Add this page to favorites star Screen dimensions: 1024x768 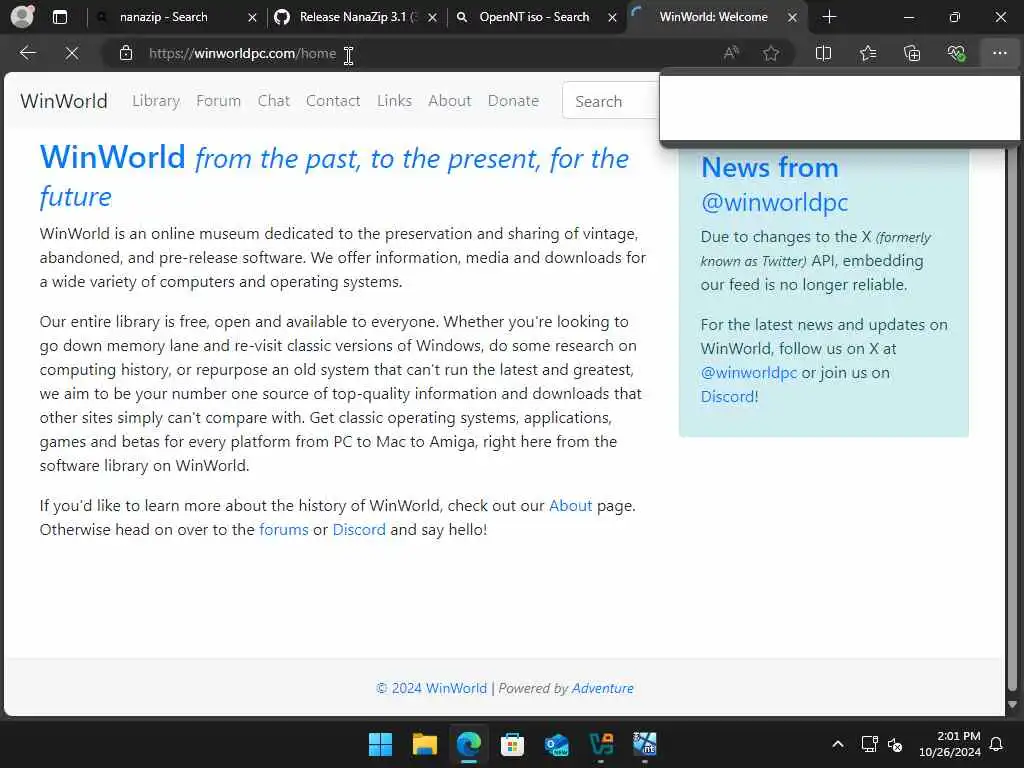[771, 53]
